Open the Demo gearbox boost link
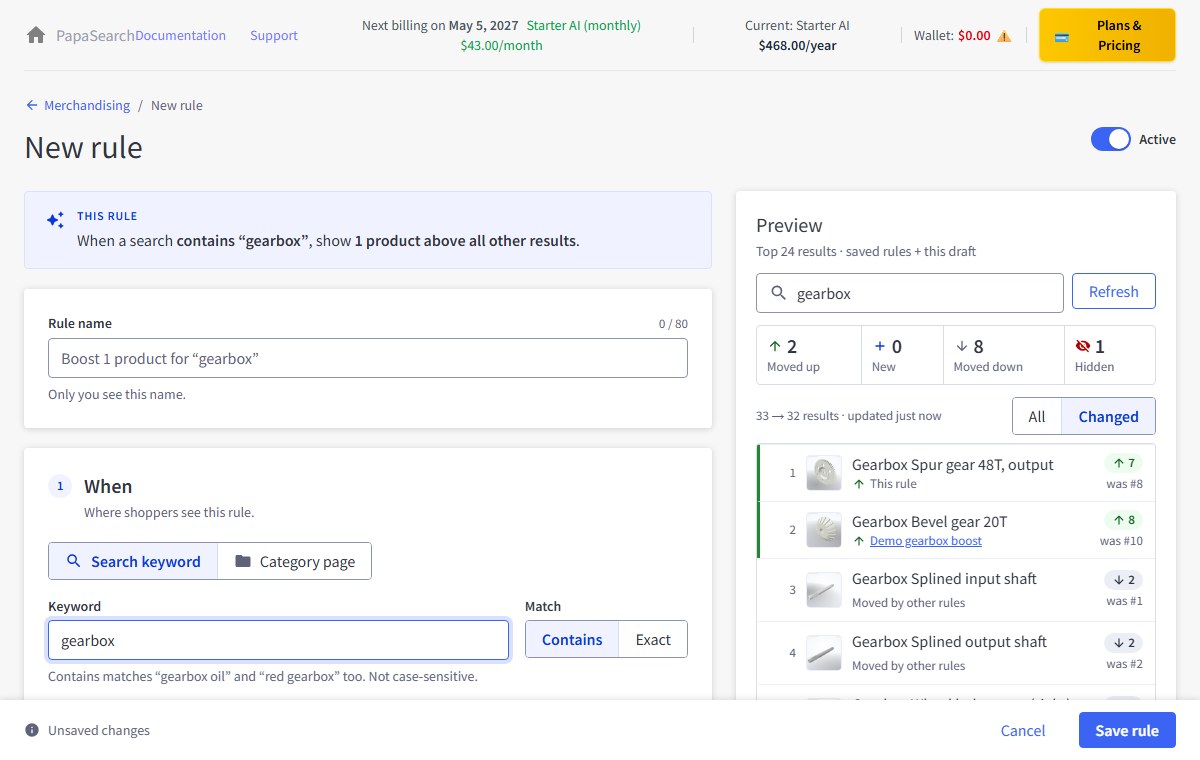1200x760 pixels. click(926, 541)
